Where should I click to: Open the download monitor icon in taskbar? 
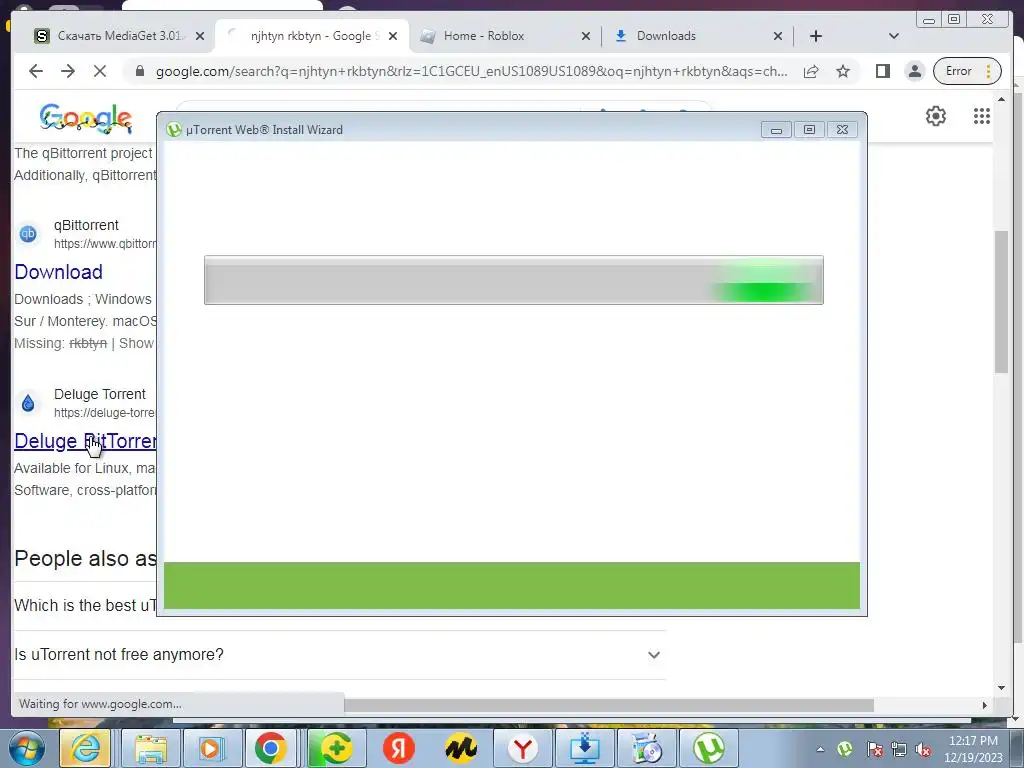point(584,748)
